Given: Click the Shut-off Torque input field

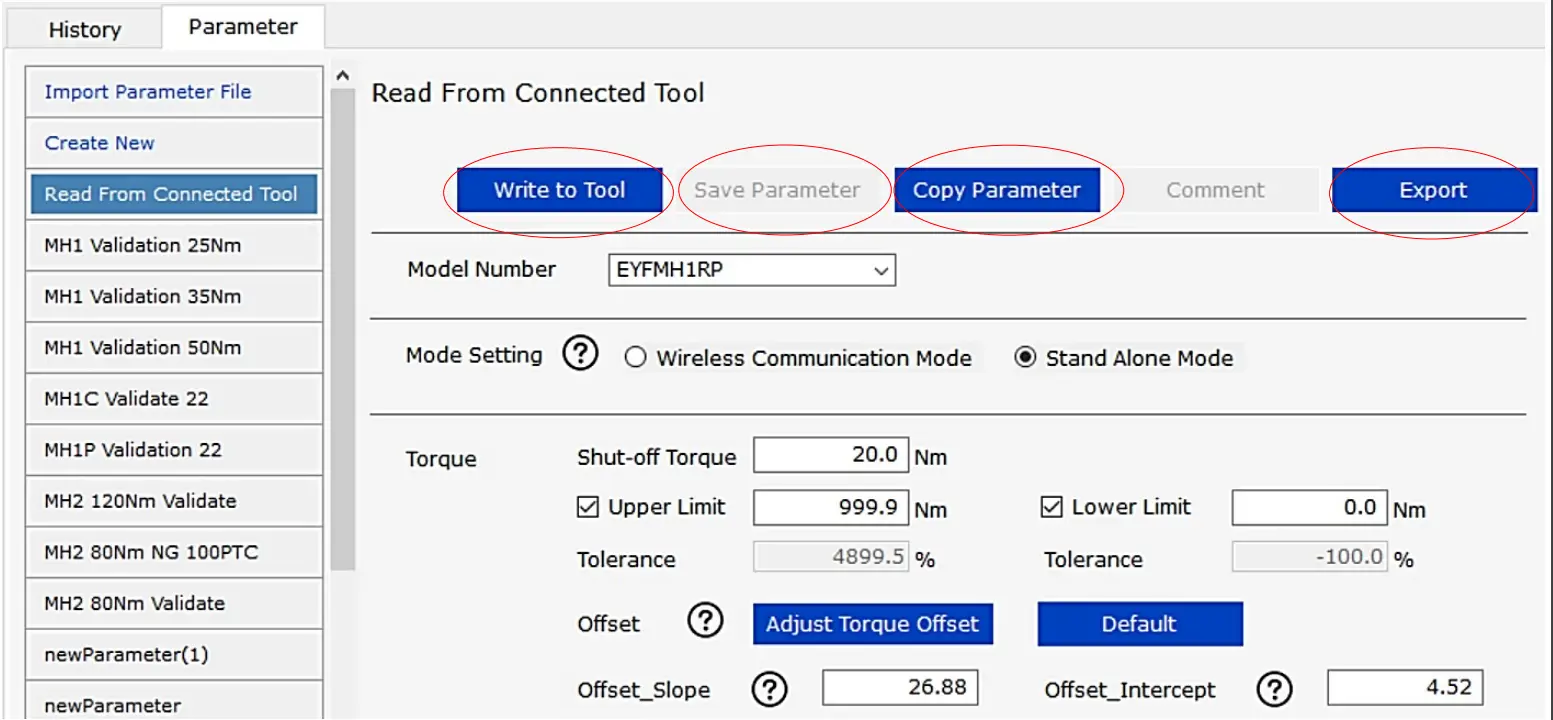Looking at the screenshot, I should click(x=831, y=455).
